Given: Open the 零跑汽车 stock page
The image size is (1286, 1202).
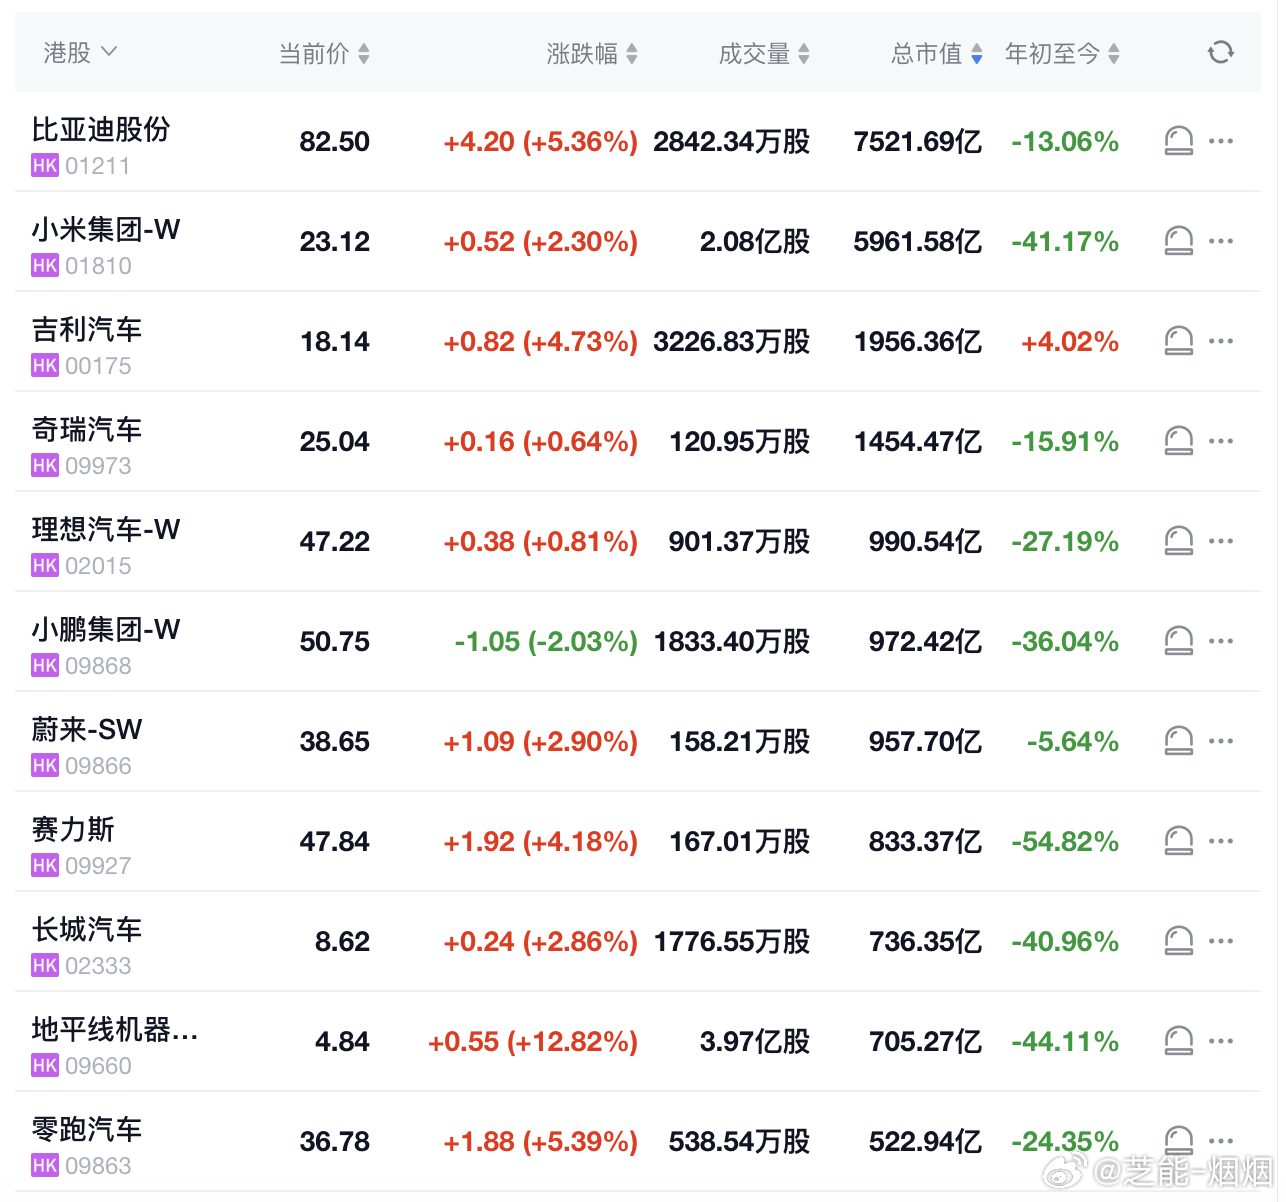Looking at the screenshot, I should click(87, 1129).
